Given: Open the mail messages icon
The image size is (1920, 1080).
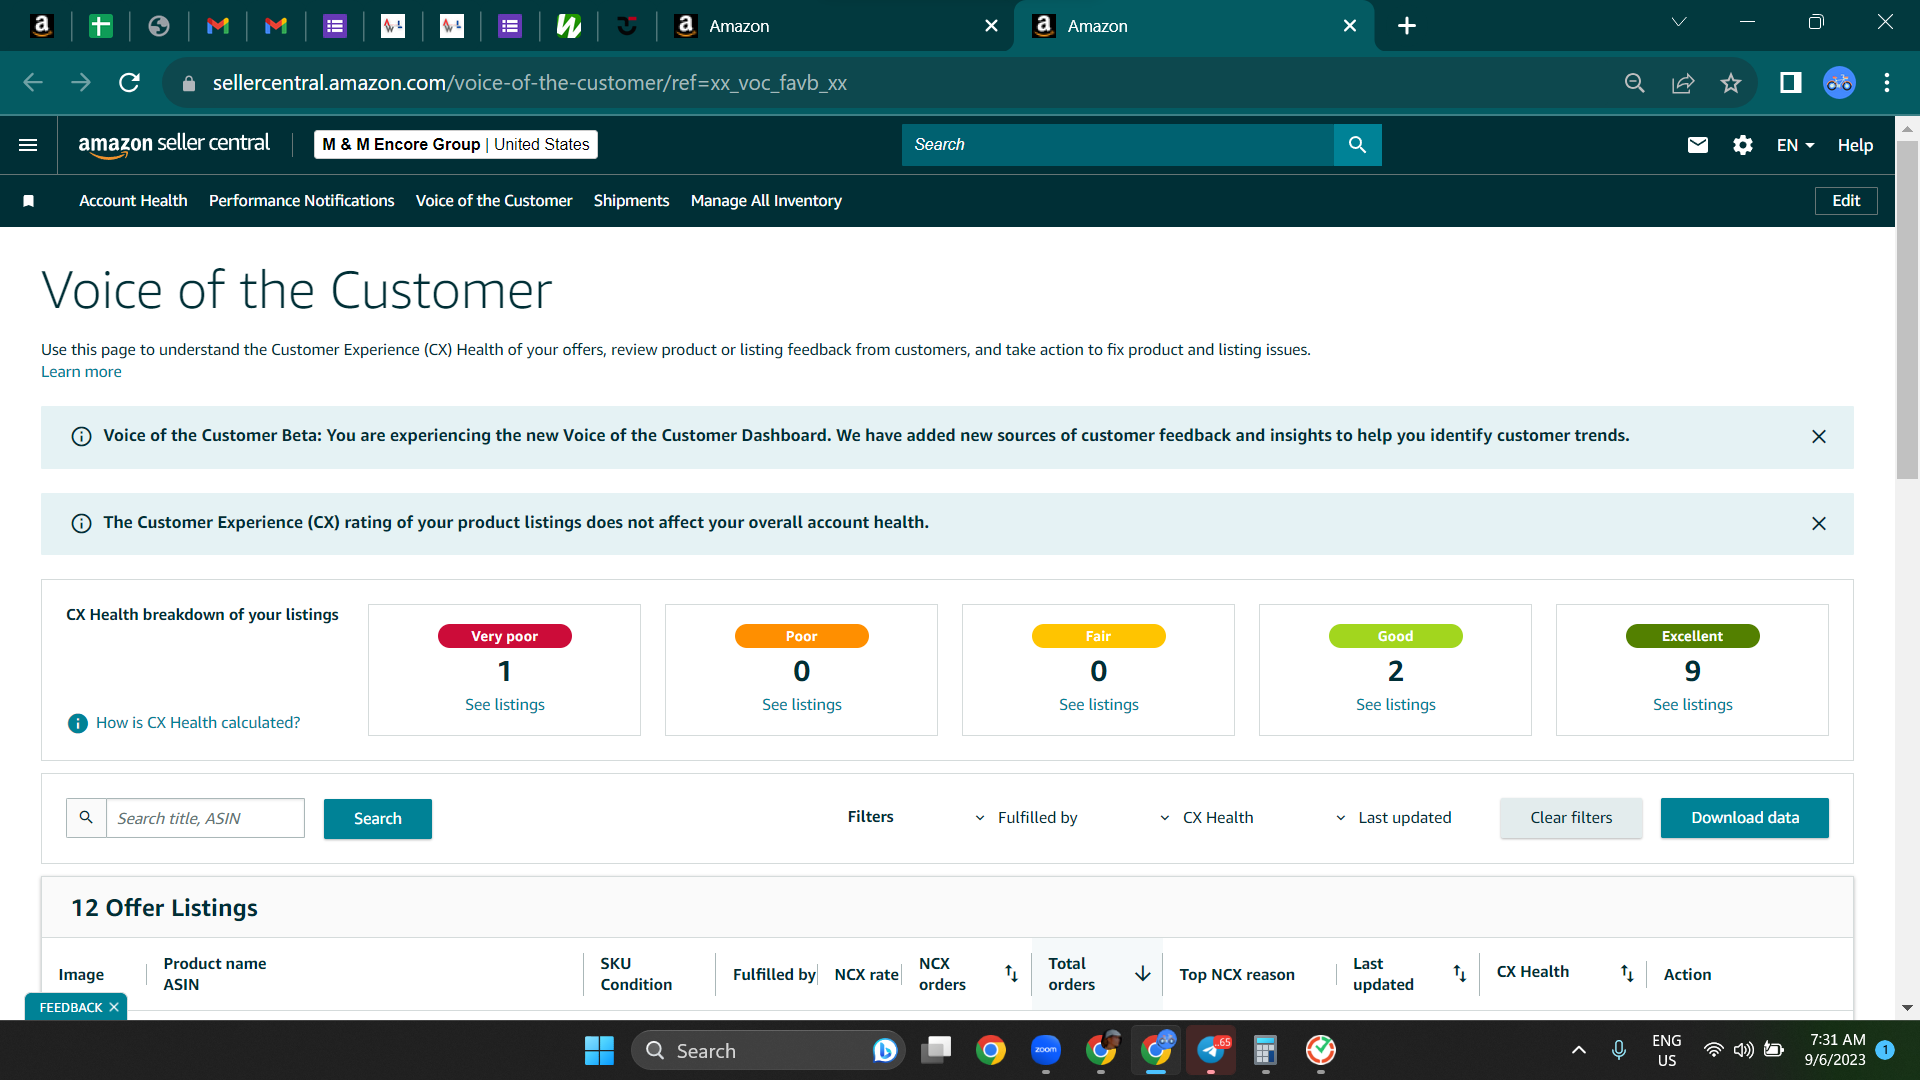Looking at the screenshot, I should [x=1697, y=145].
